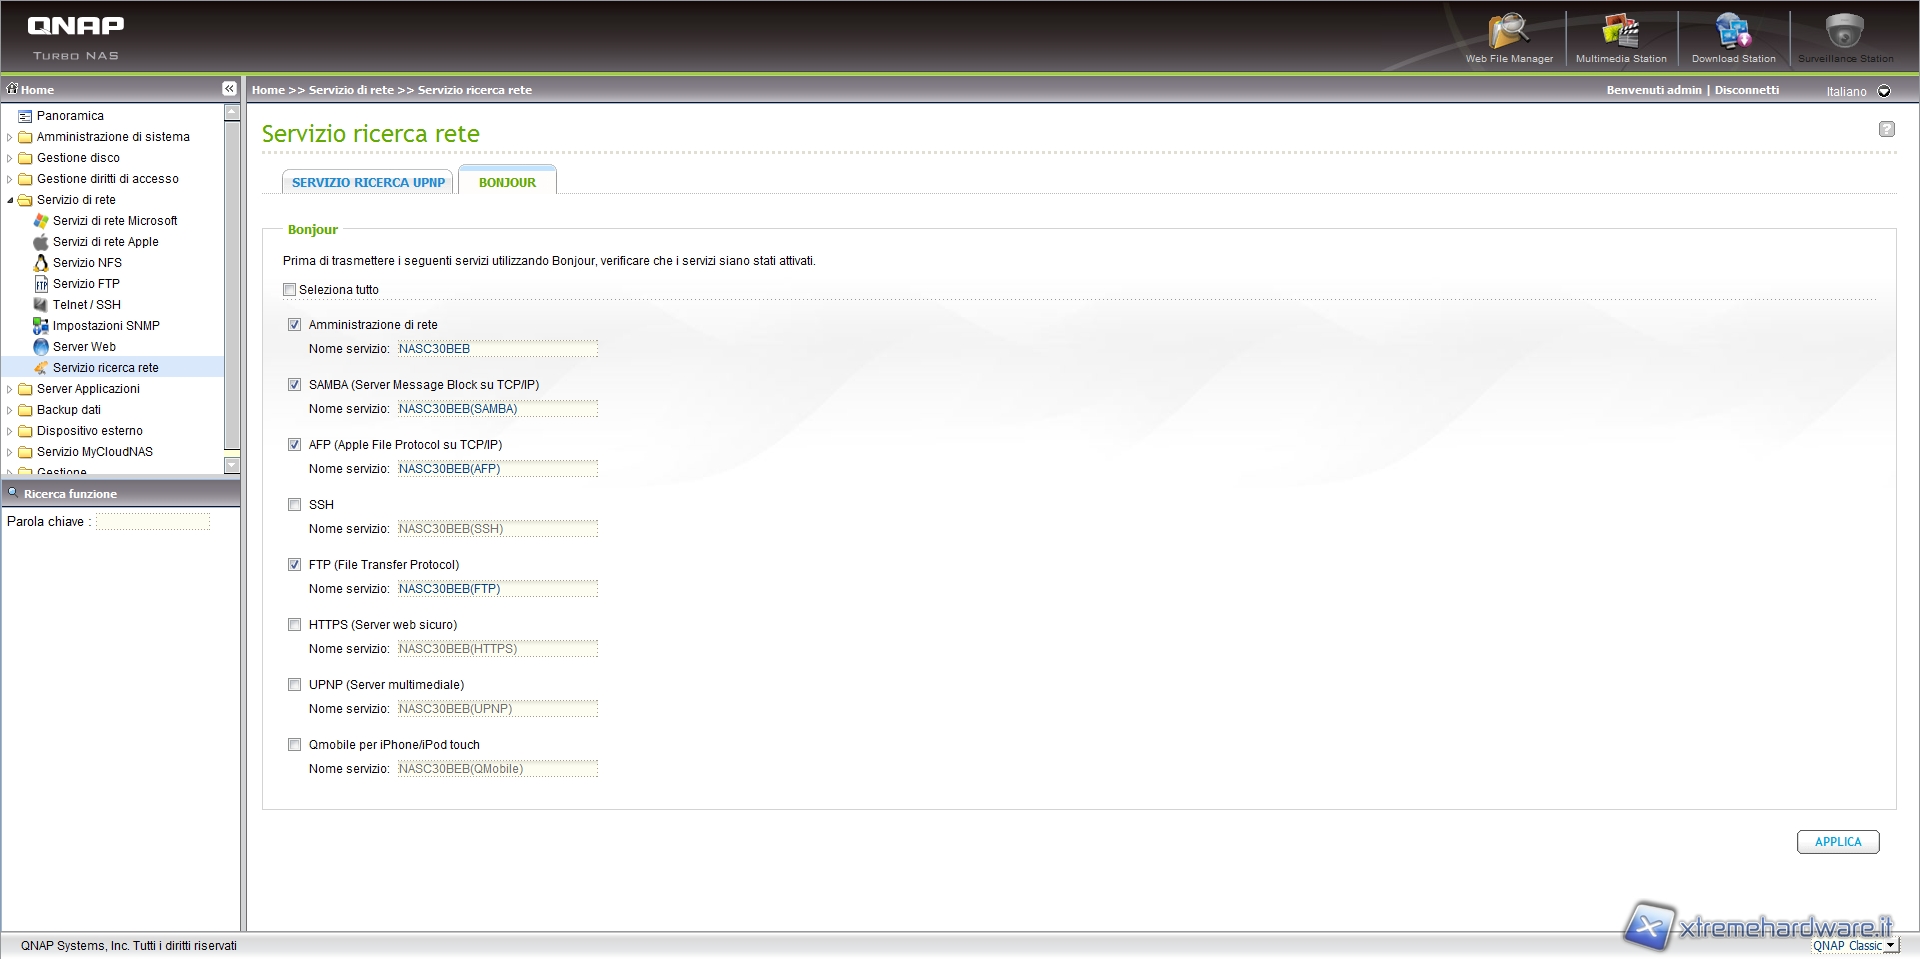Image resolution: width=1920 pixels, height=959 pixels.
Task: Open the QNAP Classic theme dropdown
Action: click(1890, 945)
